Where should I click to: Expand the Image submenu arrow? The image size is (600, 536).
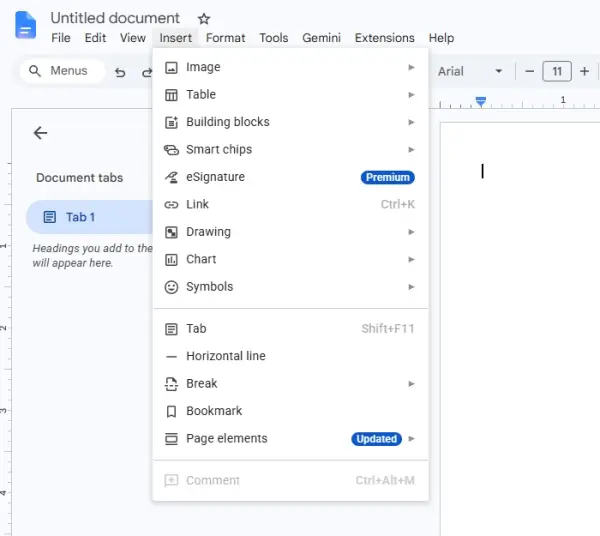[411, 67]
